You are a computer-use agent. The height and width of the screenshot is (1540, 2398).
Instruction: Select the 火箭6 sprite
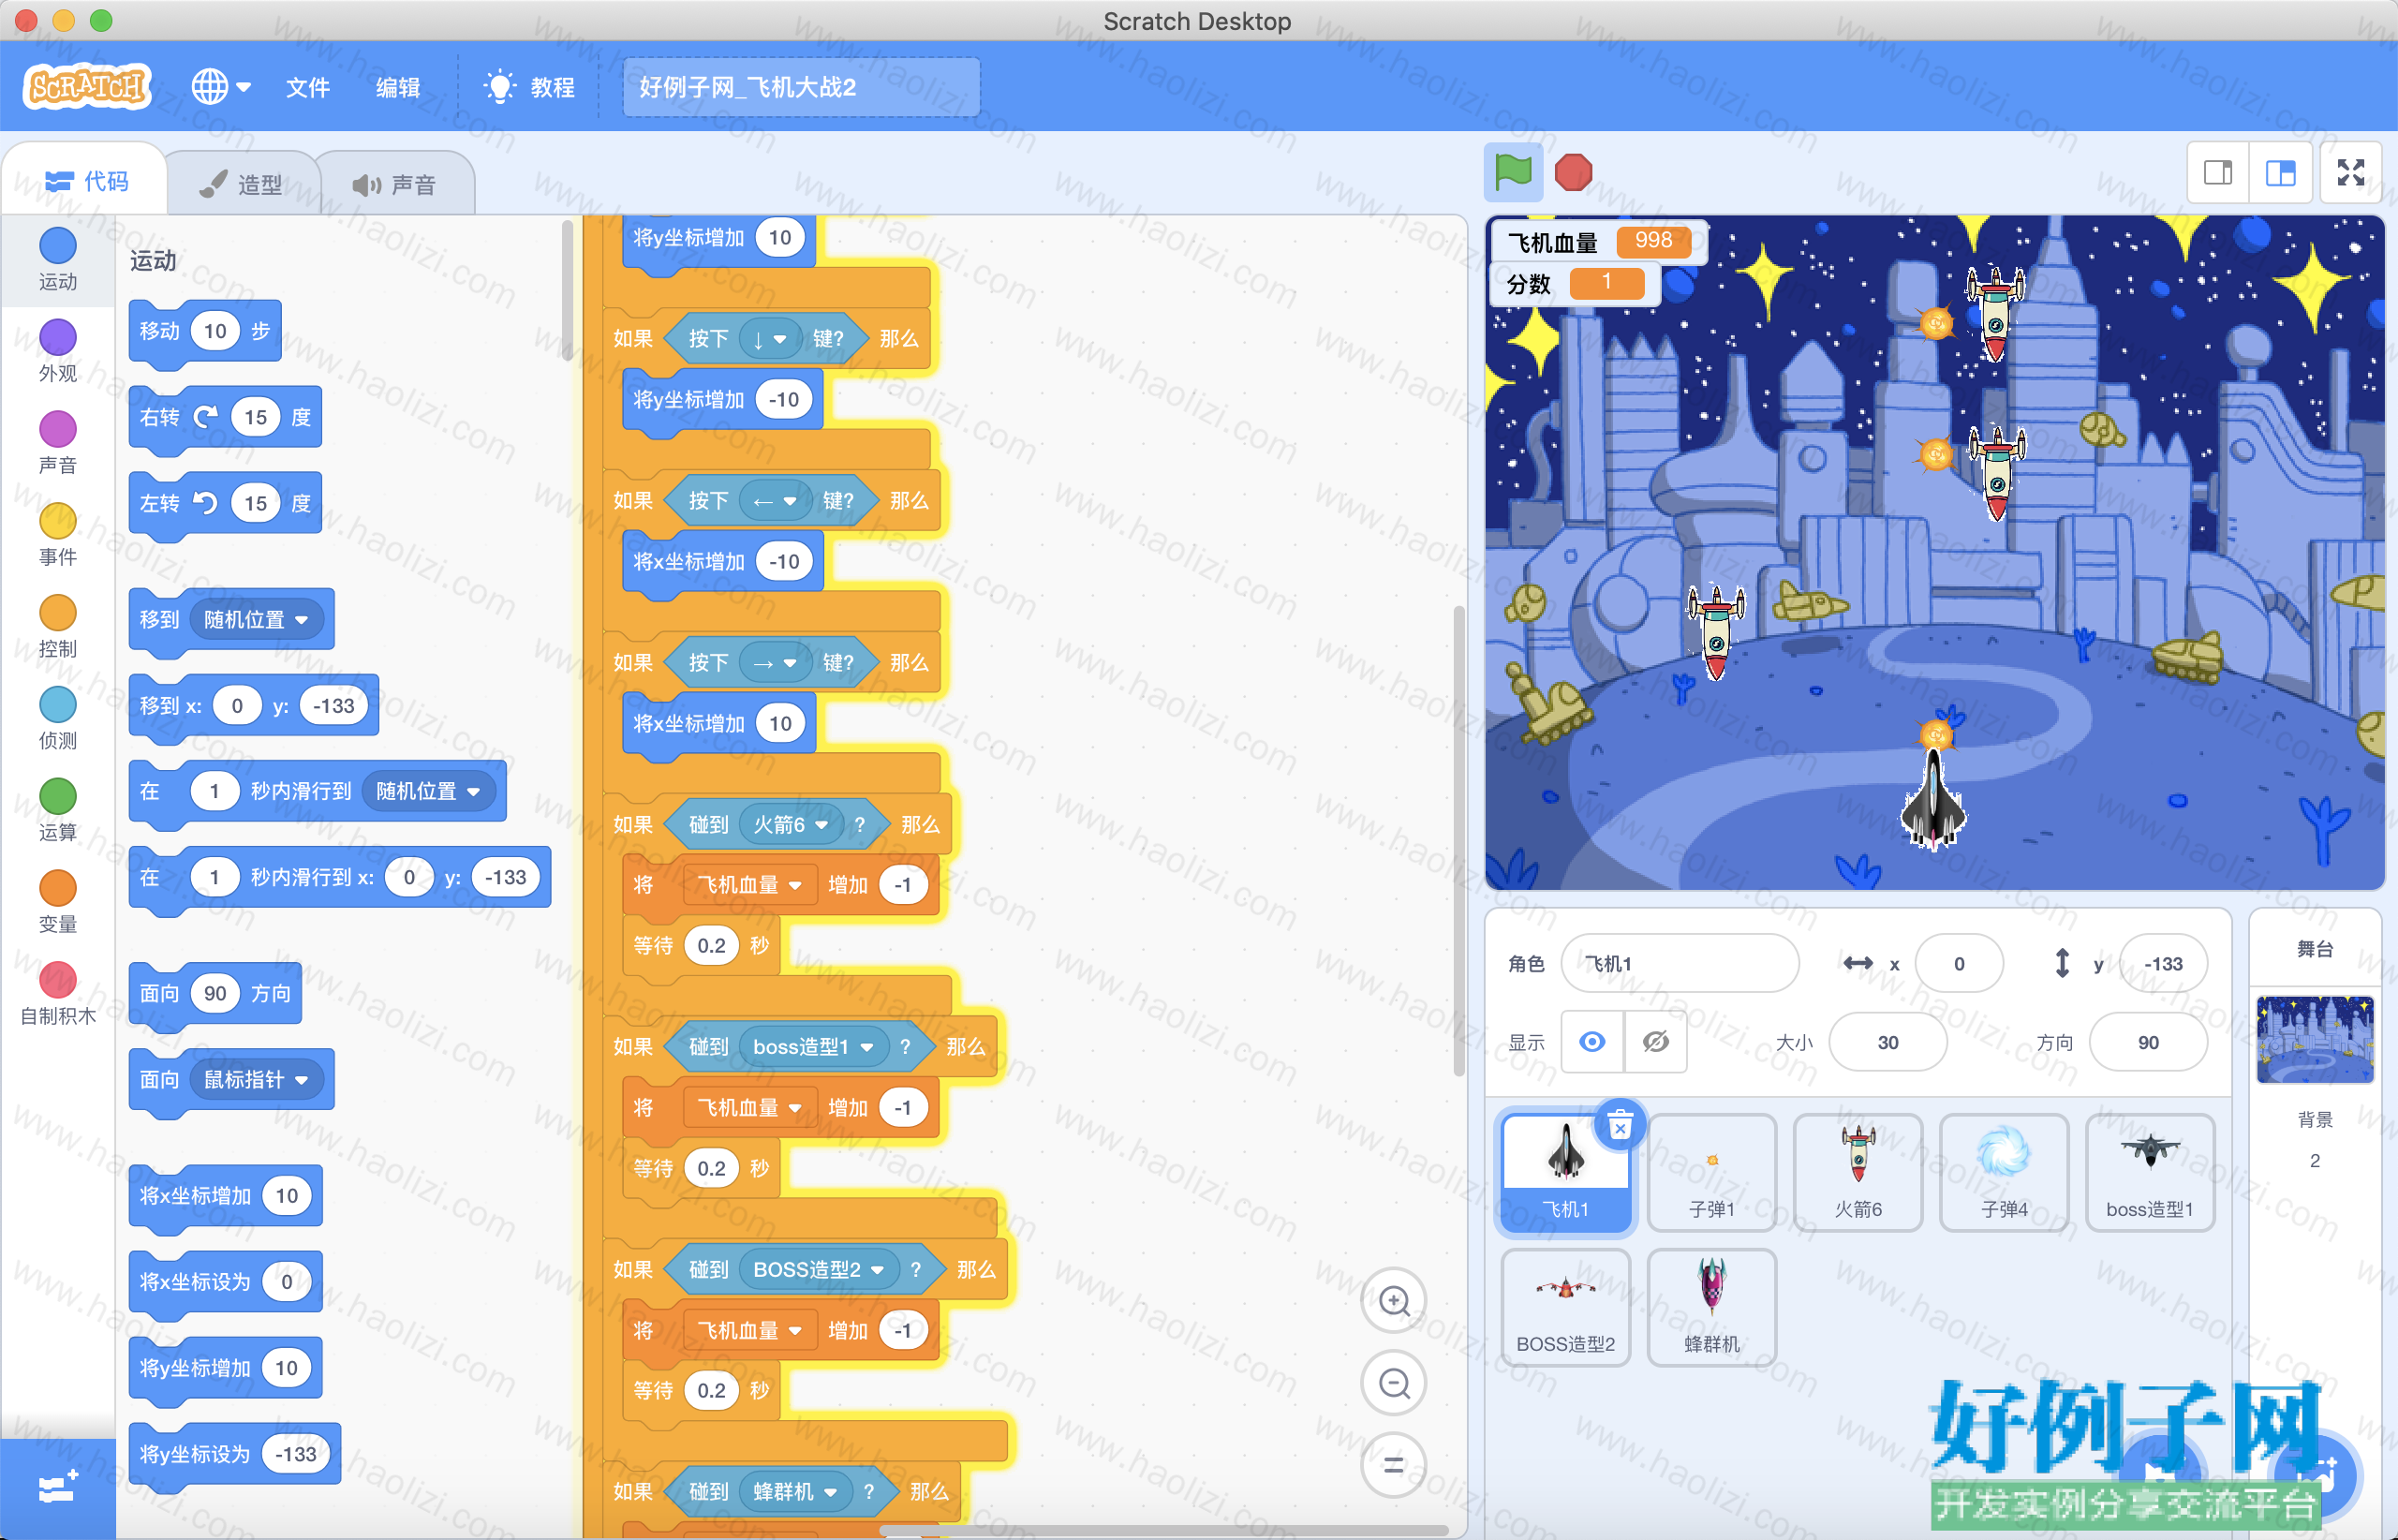click(1858, 1172)
